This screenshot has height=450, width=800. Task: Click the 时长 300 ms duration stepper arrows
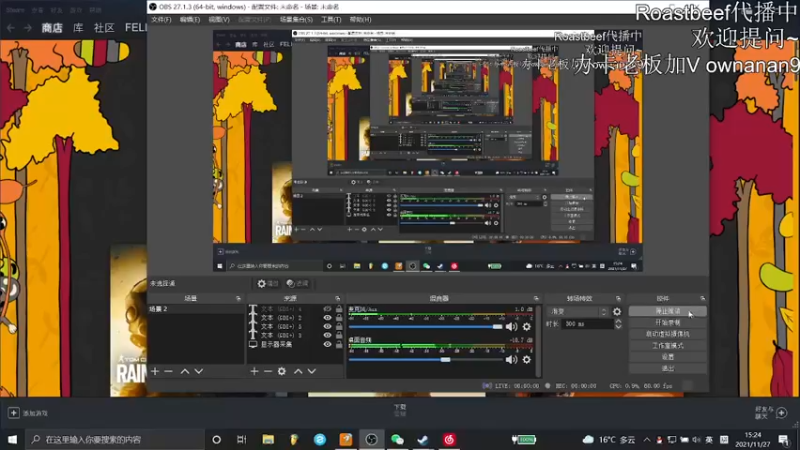coord(618,324)
